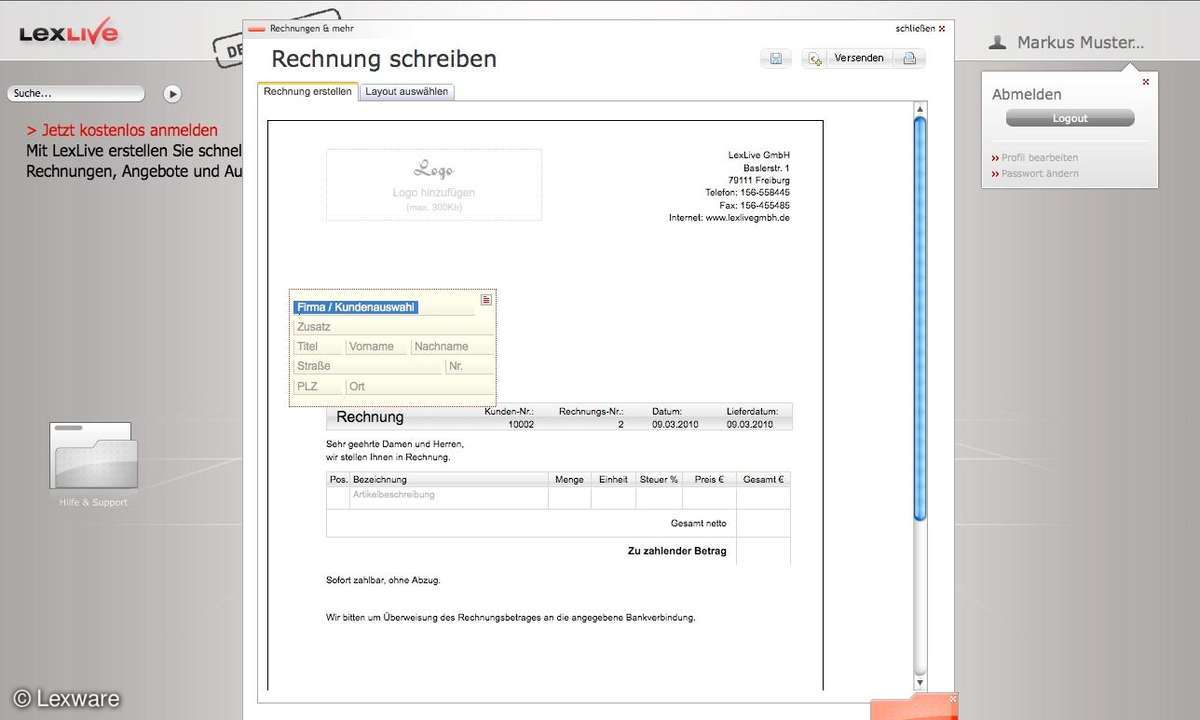Close the Abmelden popup with the x
Viewport: 1200px width, 720px height.
coord(1146,82)
